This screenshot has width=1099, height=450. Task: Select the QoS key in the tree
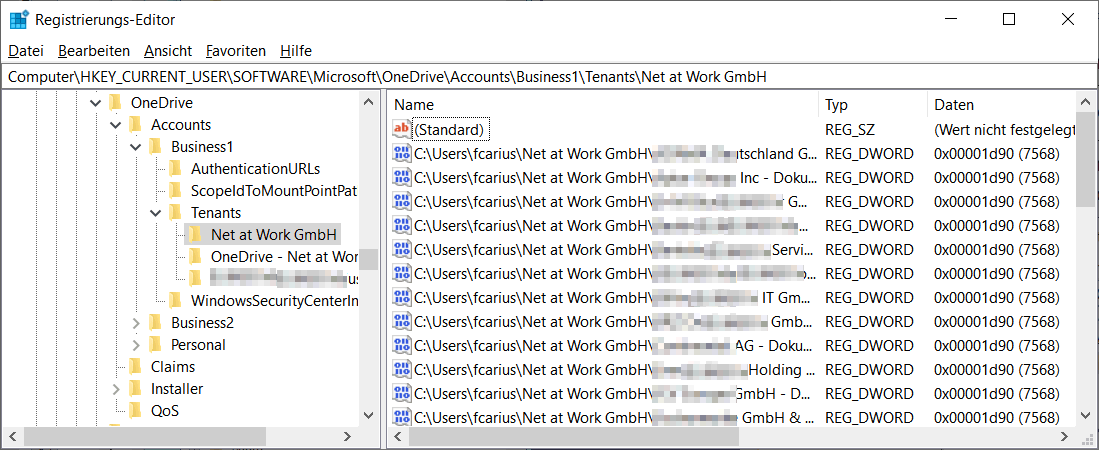click(x=165, y=410)
